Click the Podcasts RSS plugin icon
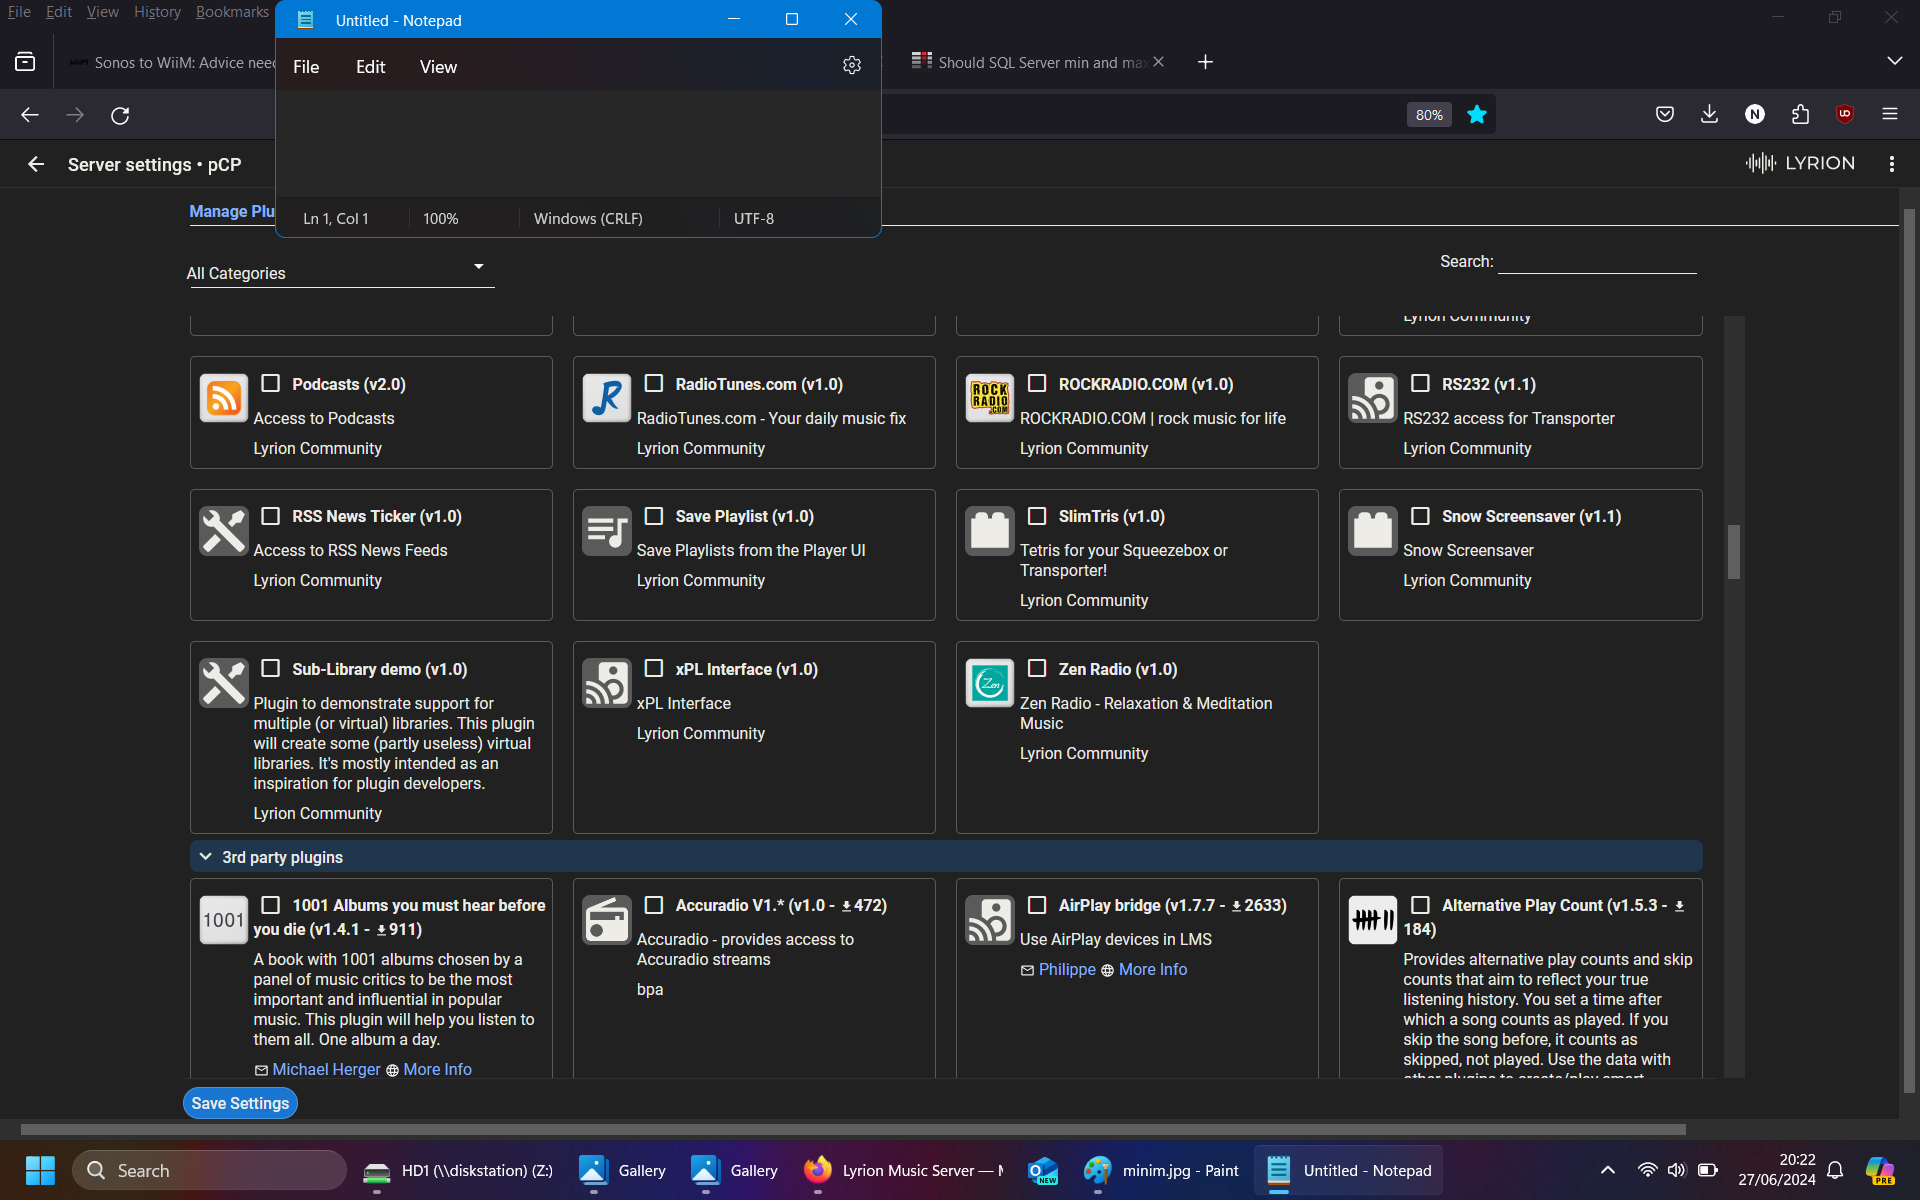 [224, 398]
